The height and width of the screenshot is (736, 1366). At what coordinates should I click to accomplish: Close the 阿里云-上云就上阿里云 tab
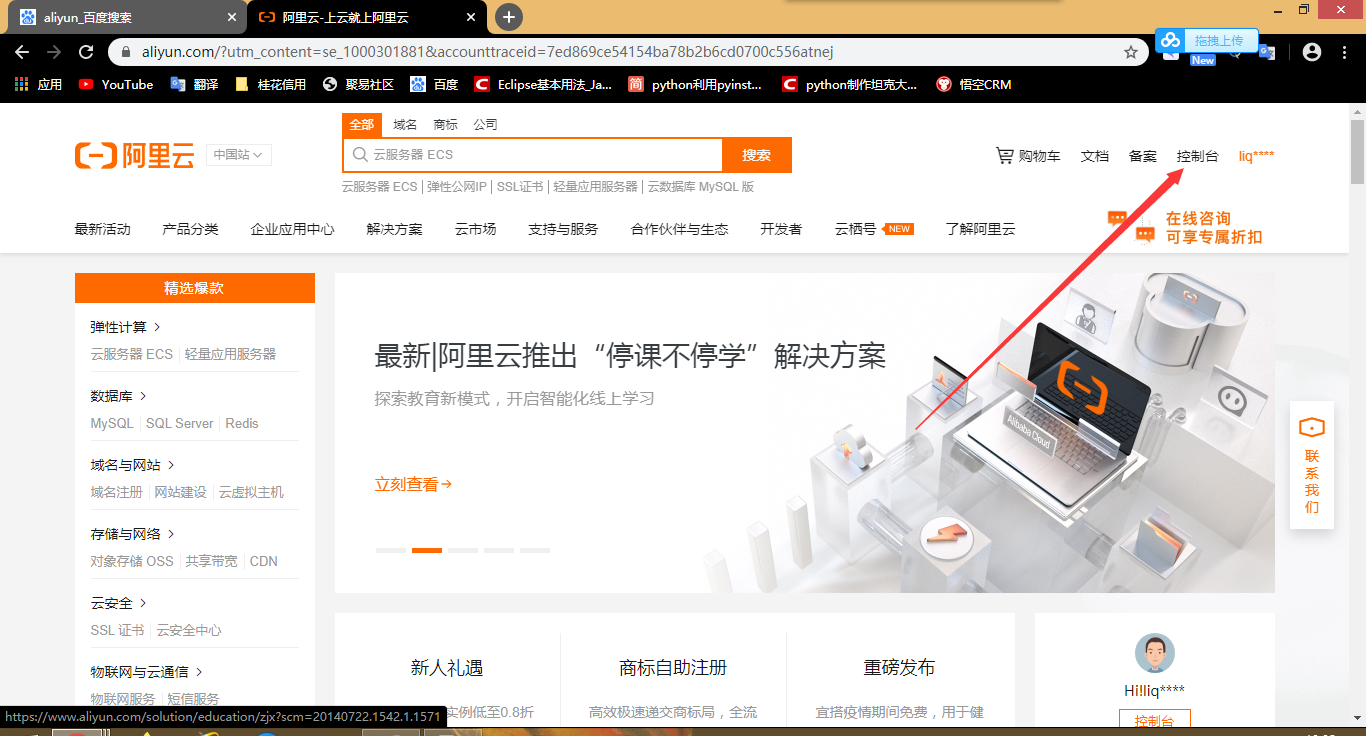click(472, 17)
